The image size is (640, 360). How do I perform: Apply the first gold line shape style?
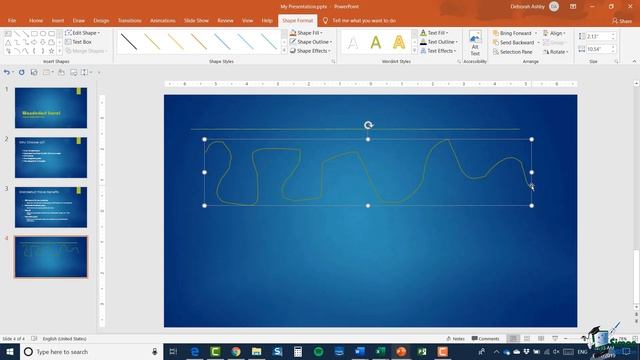click(152, 42)
